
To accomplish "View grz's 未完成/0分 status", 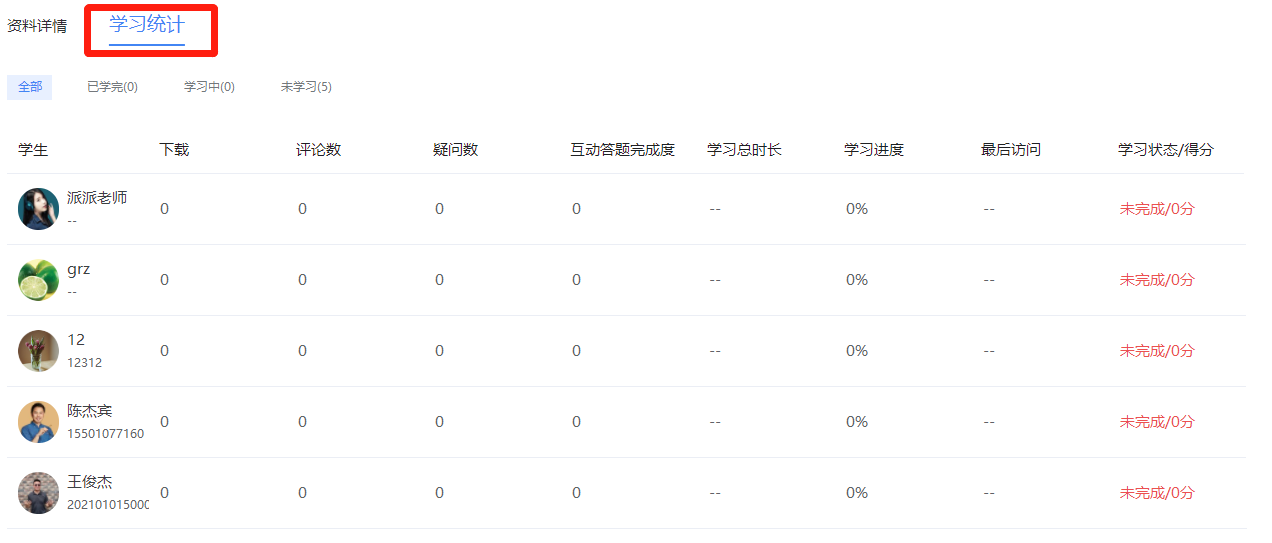I will coord(1157,280).
